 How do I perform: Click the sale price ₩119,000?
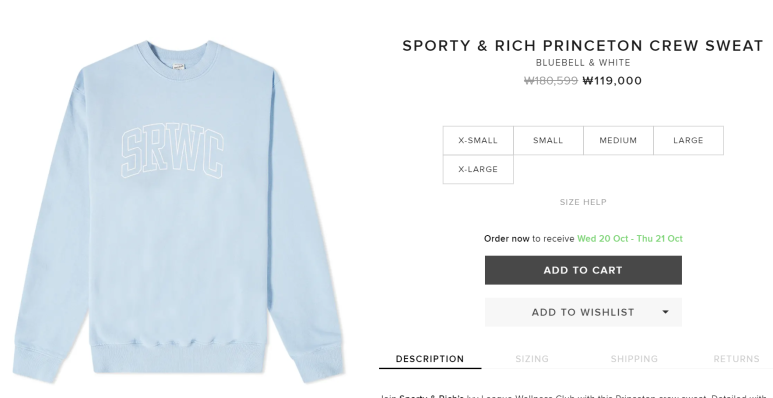(x=612, y=81)
